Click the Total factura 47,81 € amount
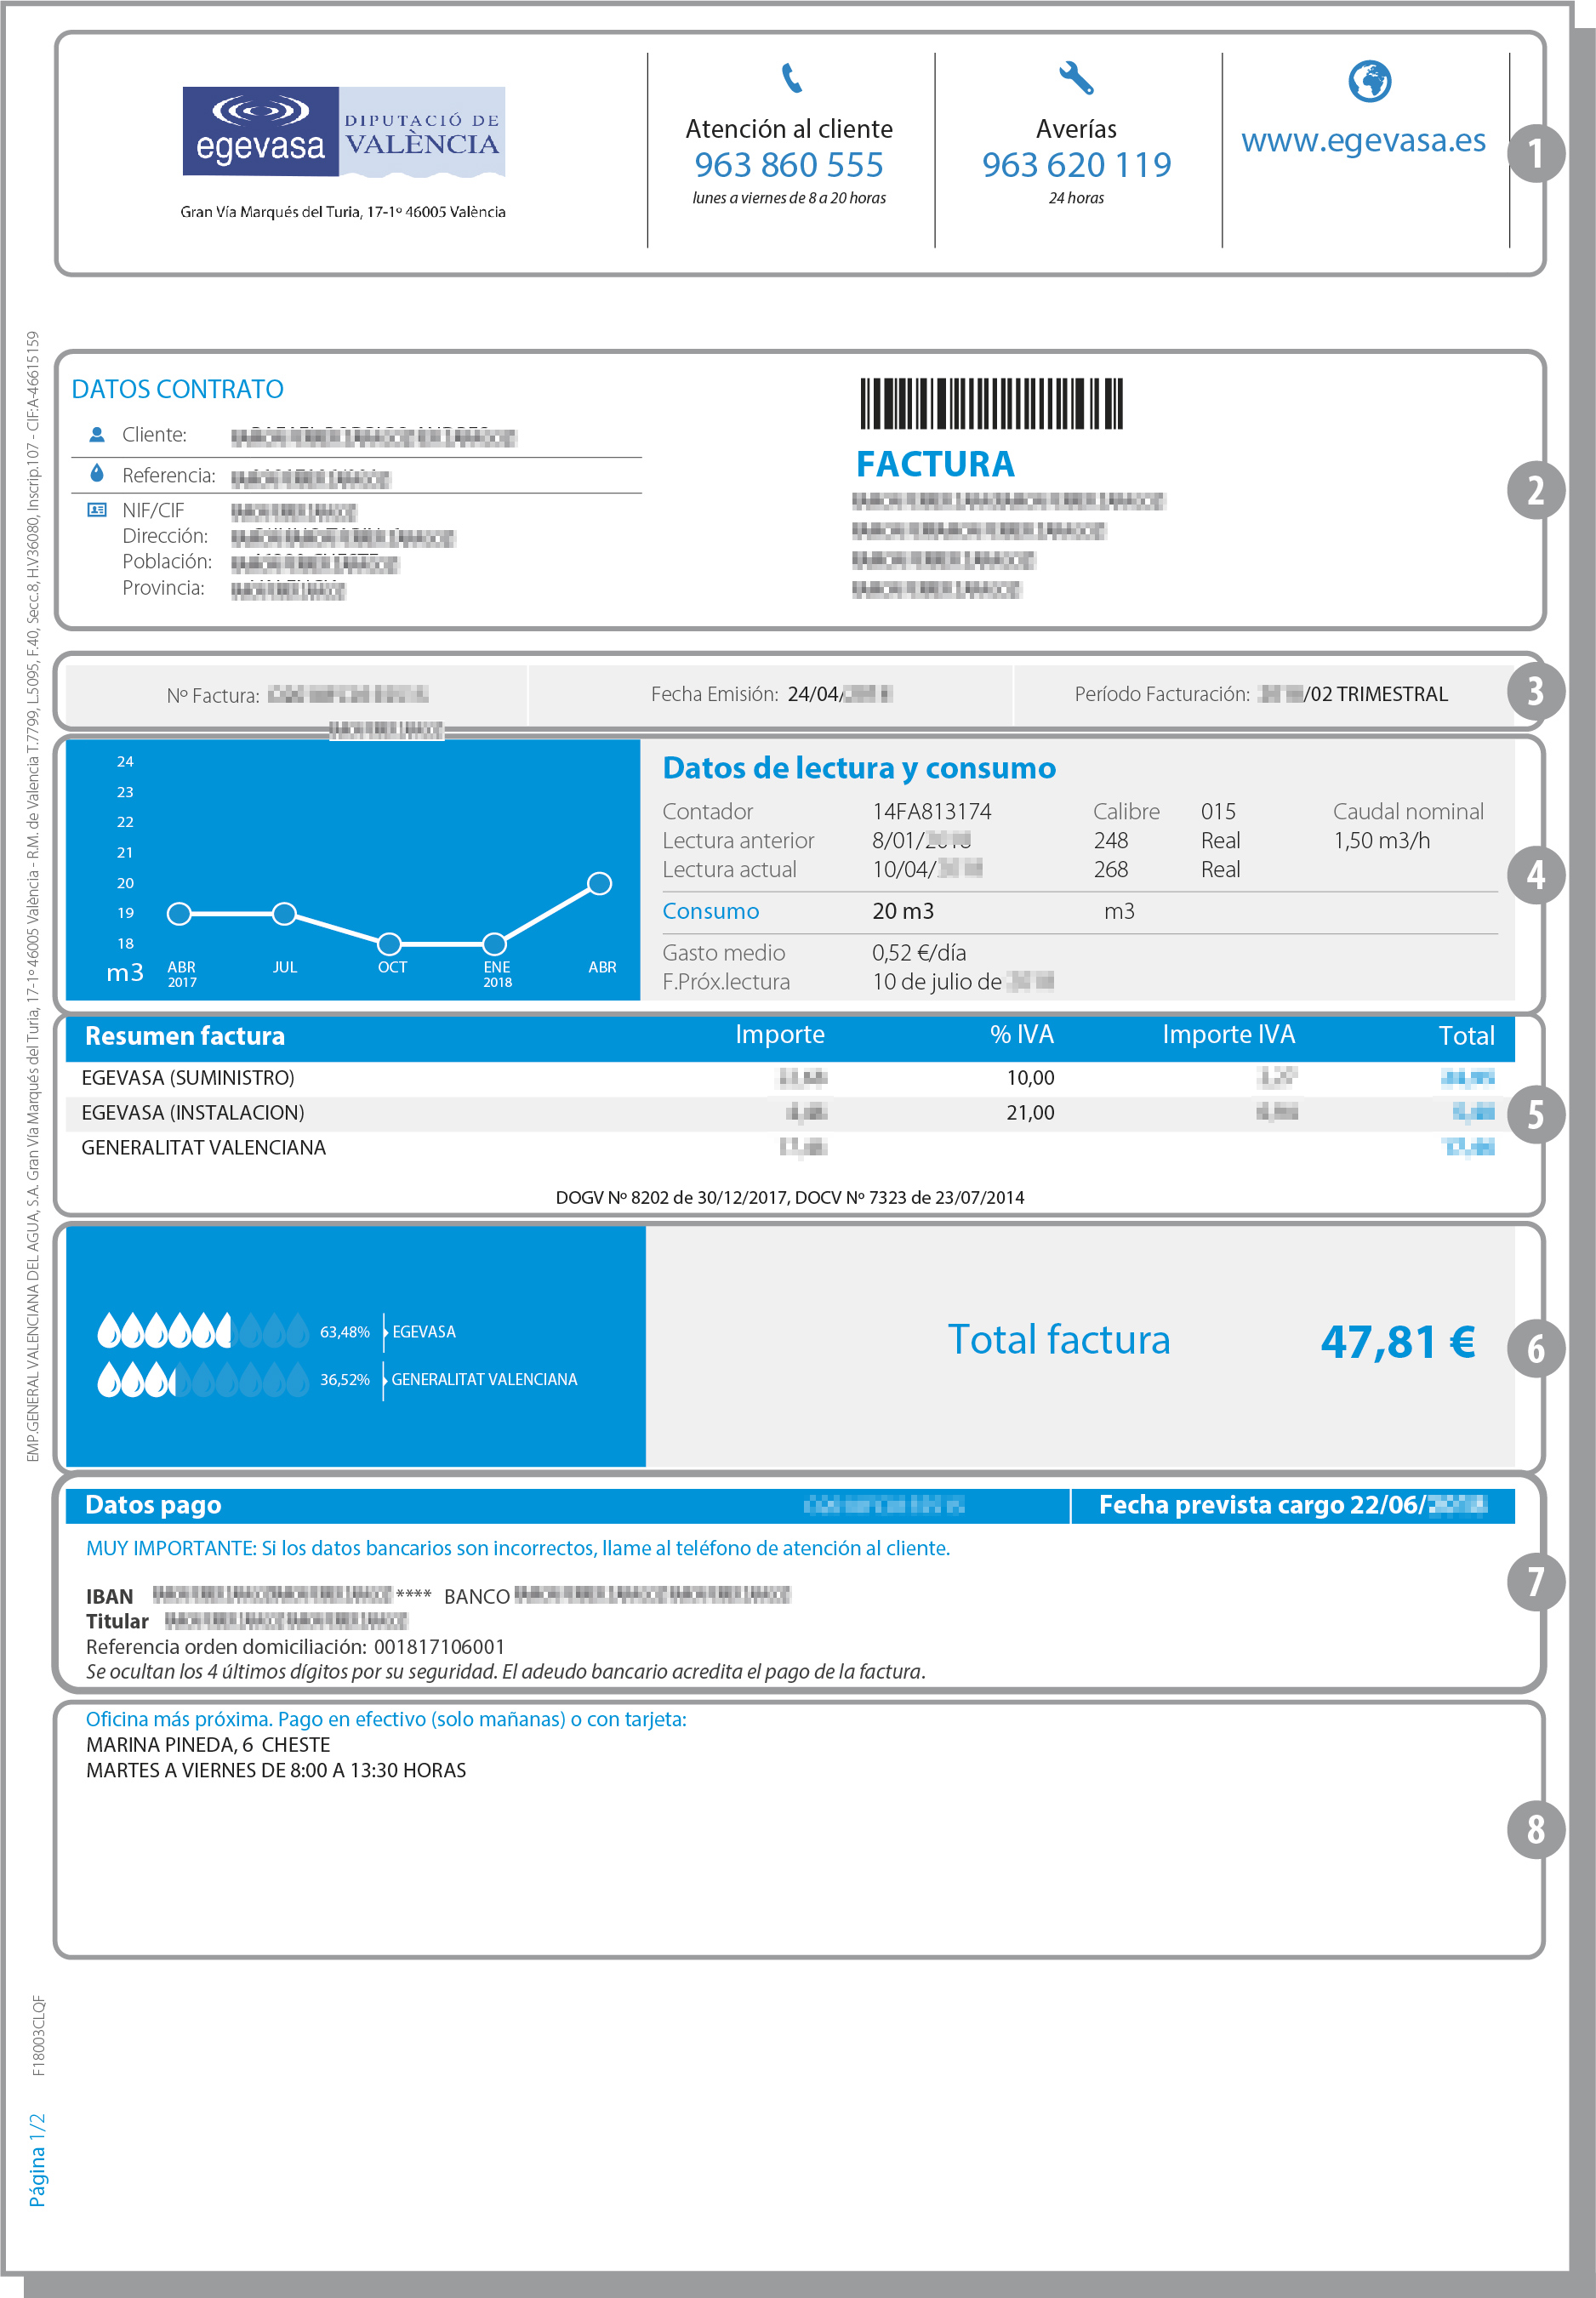Screen dimensions: 1596x2298 [x=1397, y=1342]
